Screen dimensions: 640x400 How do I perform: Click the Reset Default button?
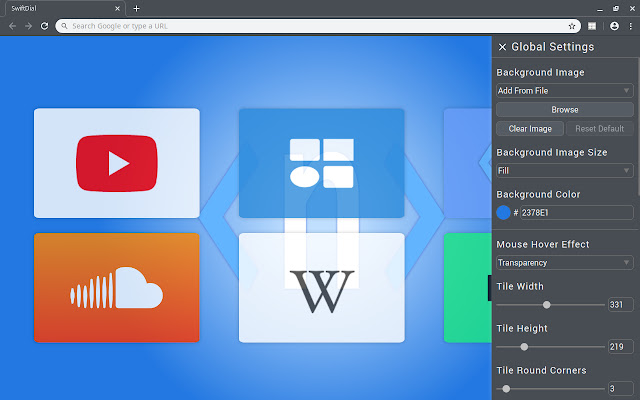point(600,129)
